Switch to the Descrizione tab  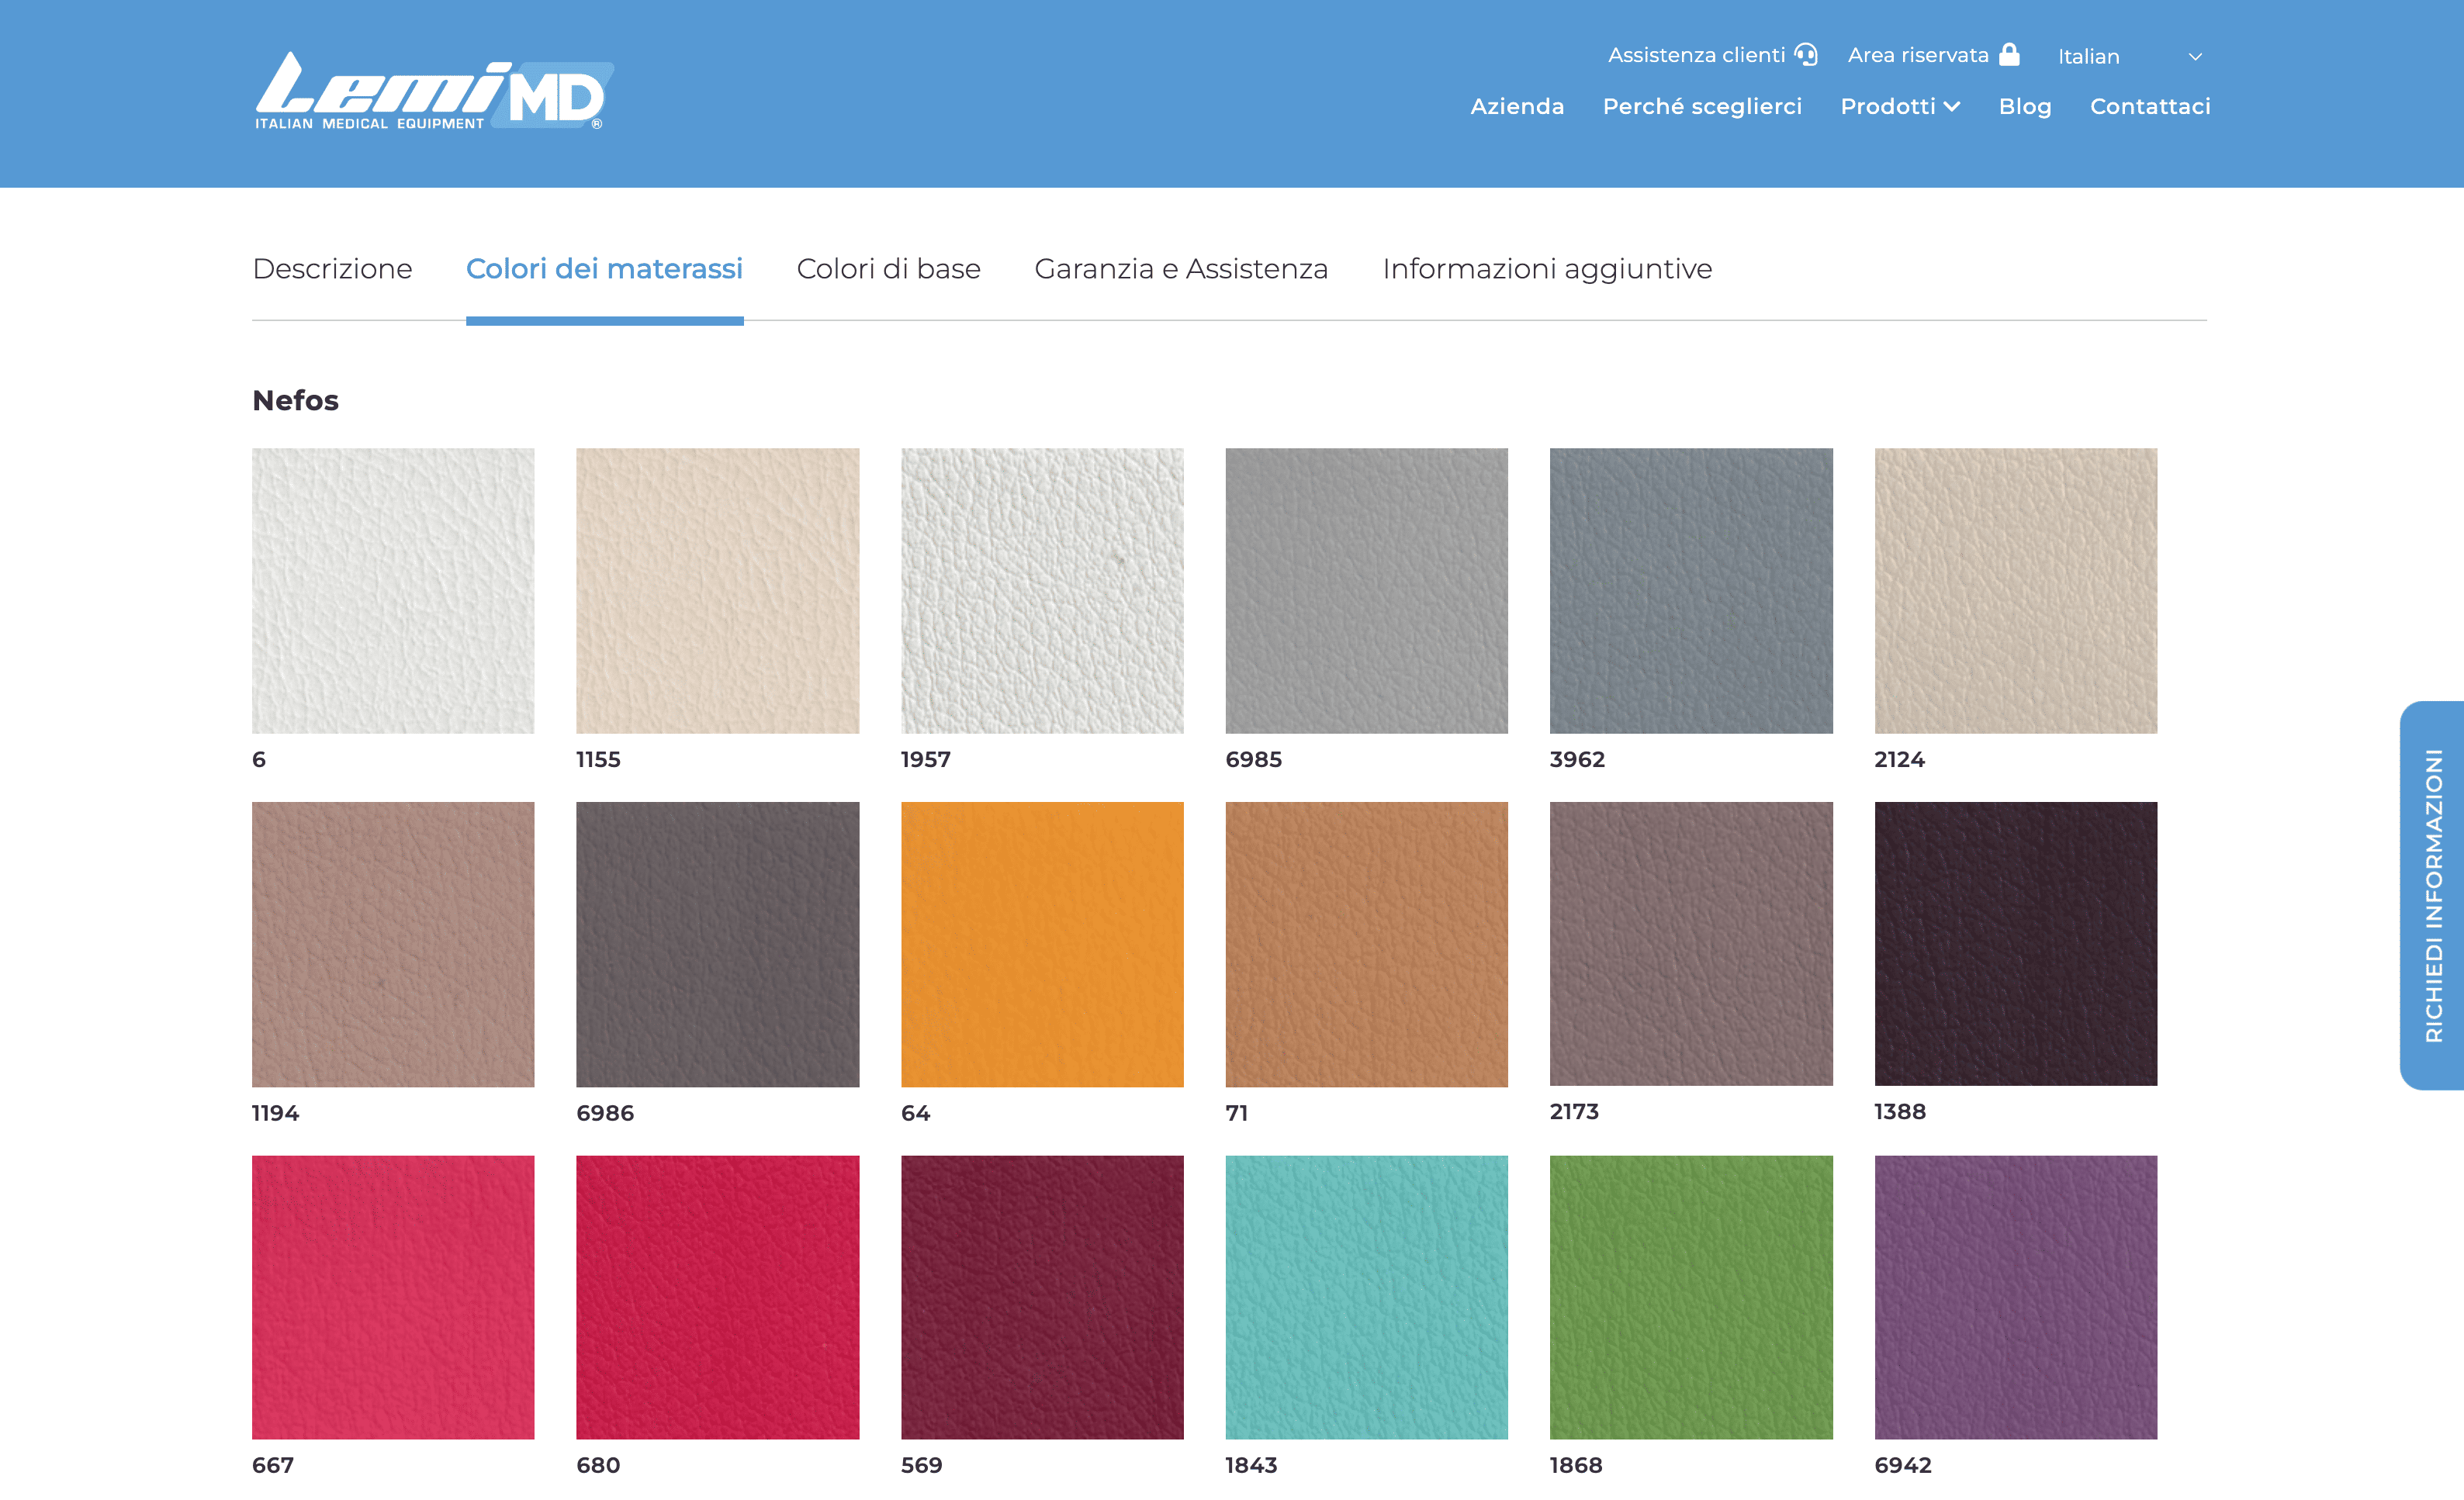(x=332, y=269)
